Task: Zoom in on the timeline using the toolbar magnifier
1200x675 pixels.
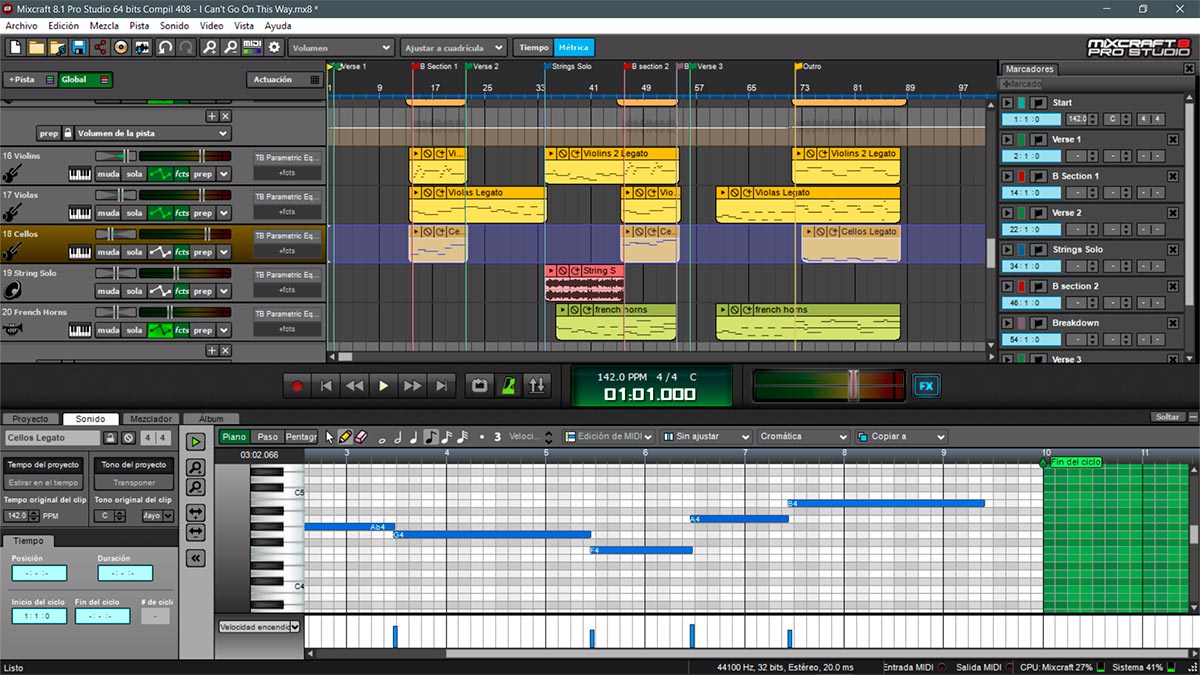Action: coord(209,47)
